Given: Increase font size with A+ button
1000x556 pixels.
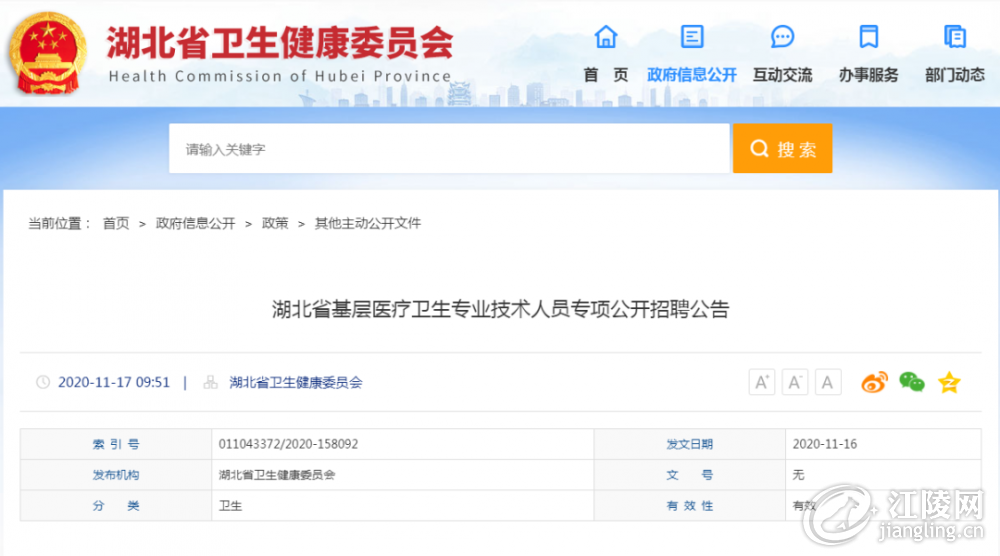Looking at the screenshot, I should tap(761, 382).
